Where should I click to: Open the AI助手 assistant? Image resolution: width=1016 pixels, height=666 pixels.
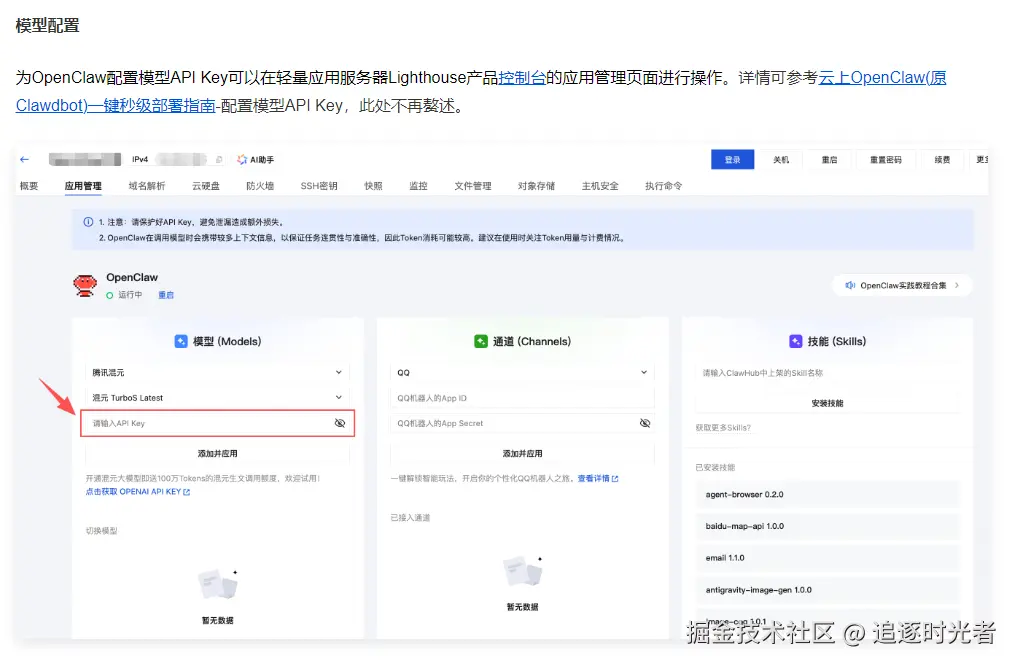[255, 159]
